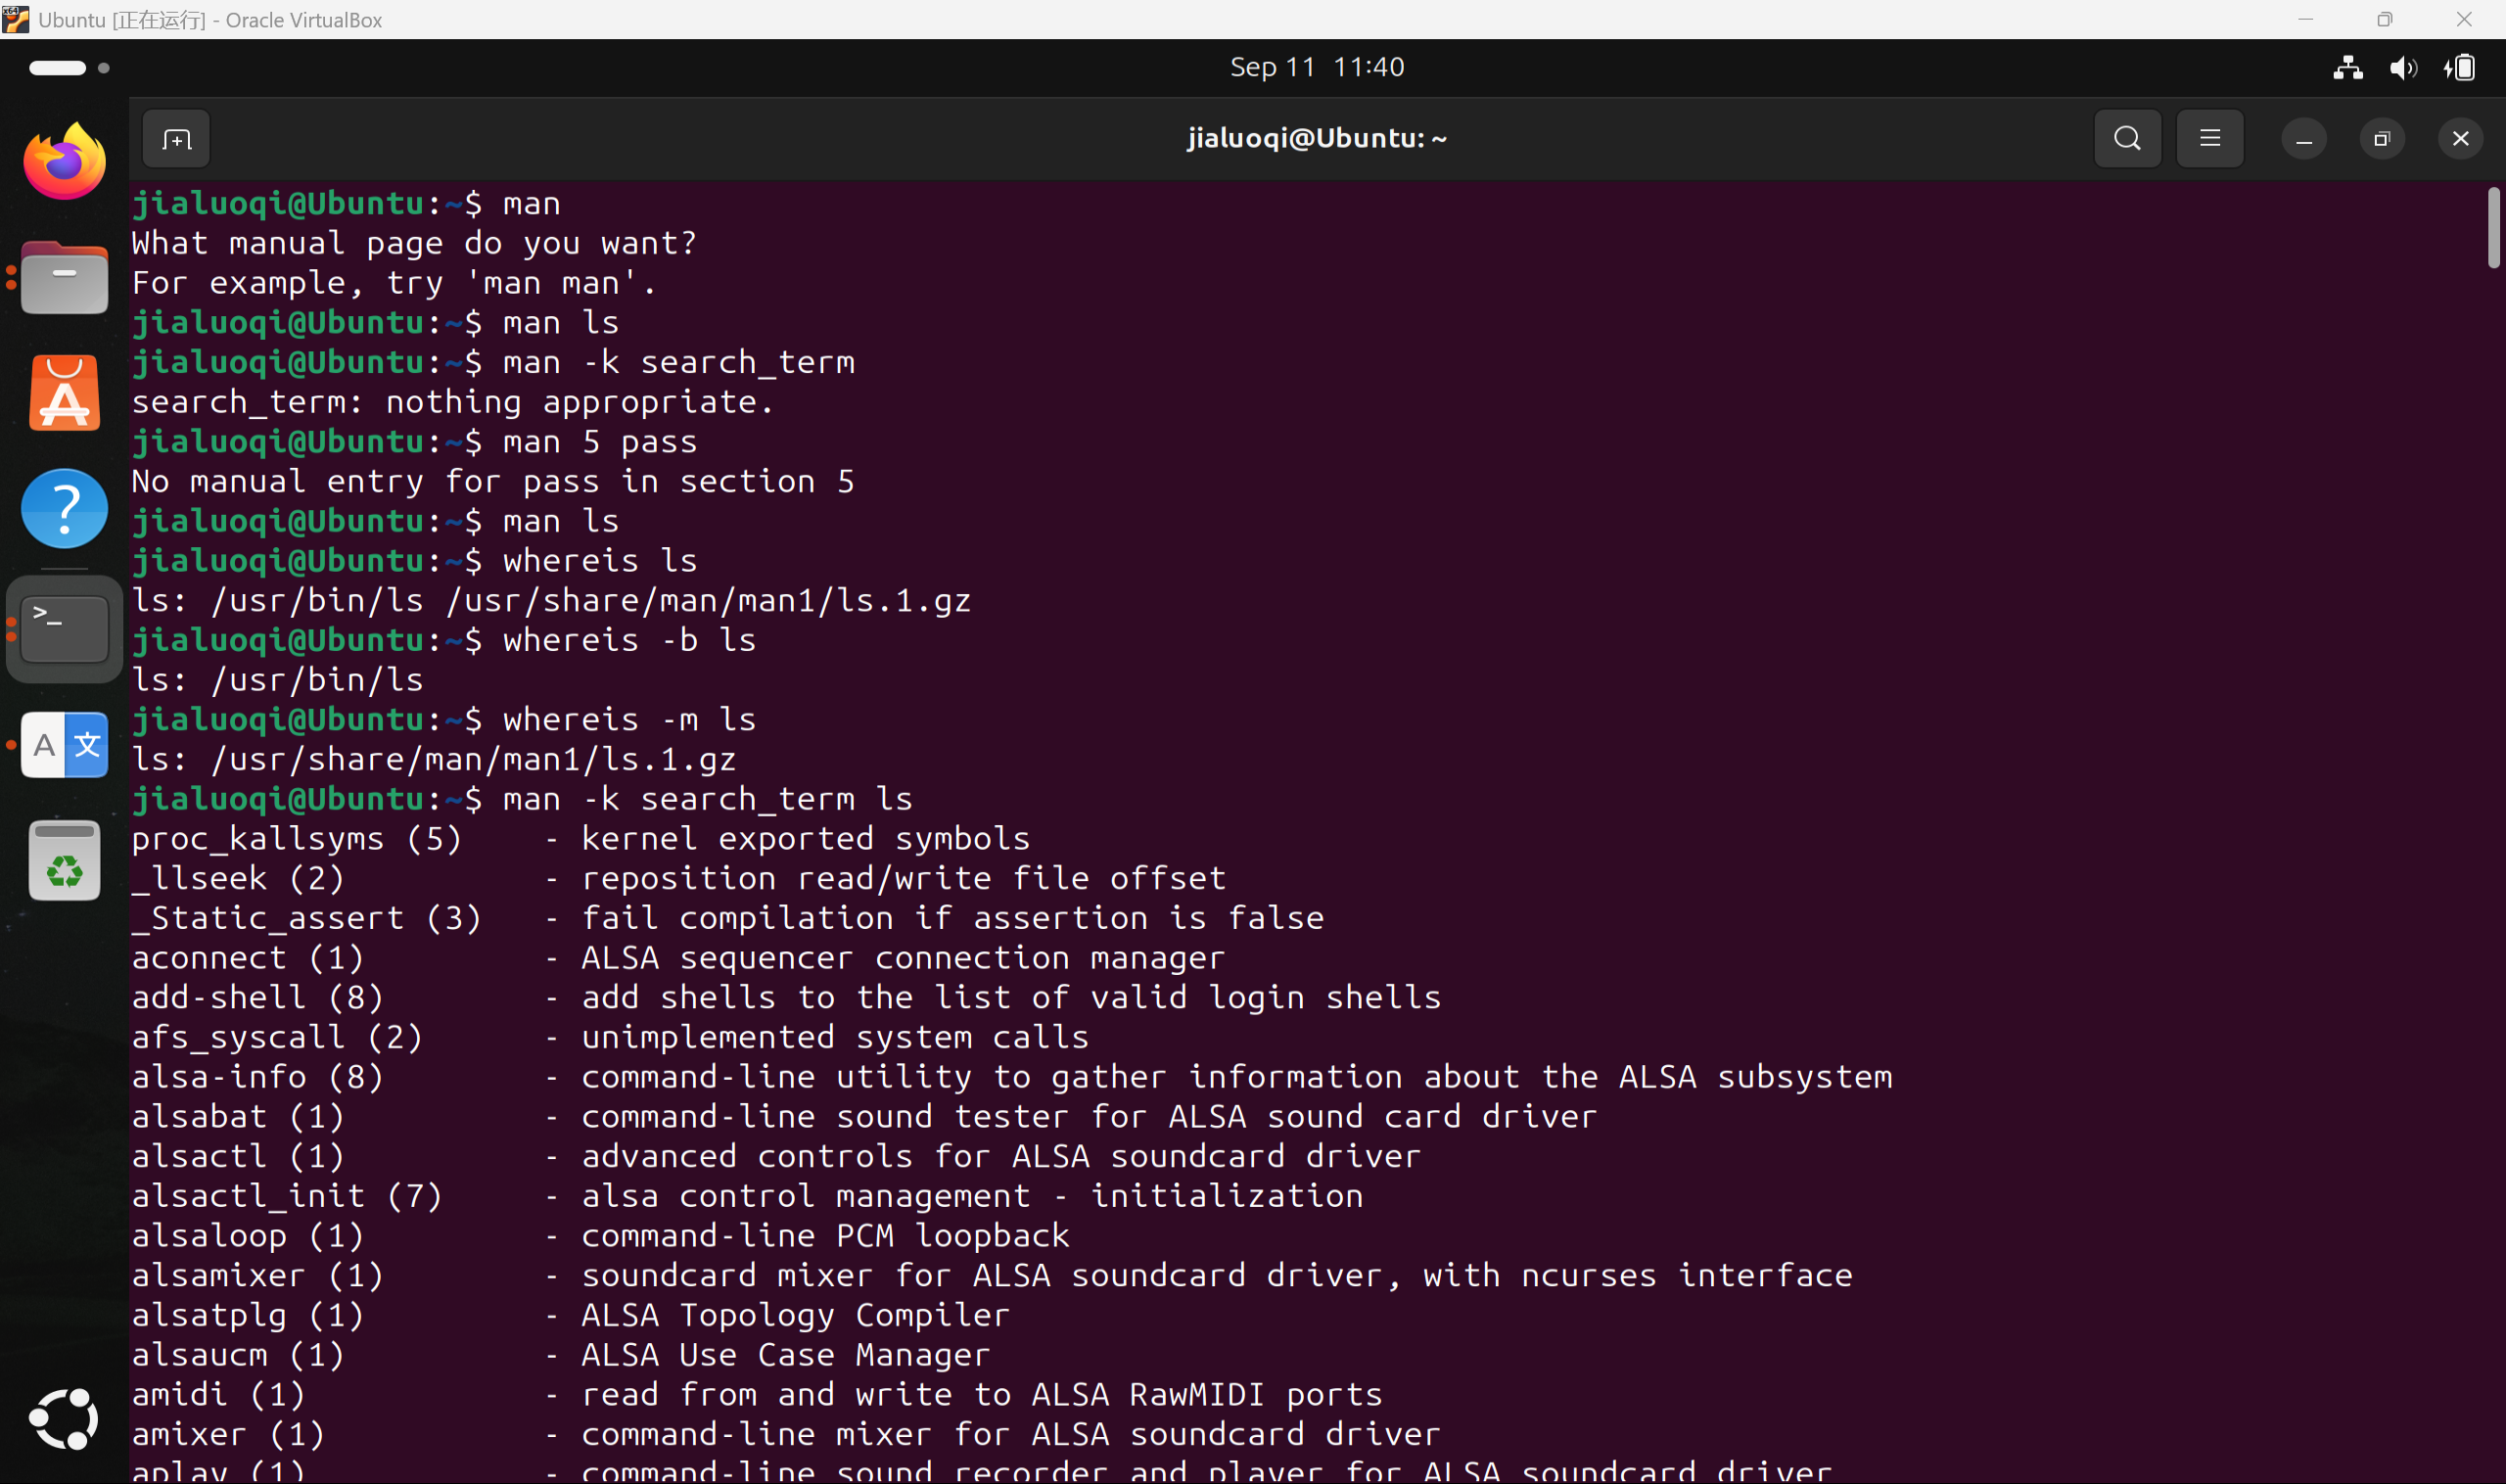Open the date and time calendar
2506x1484 pixels.
[x=1316, y=67]
